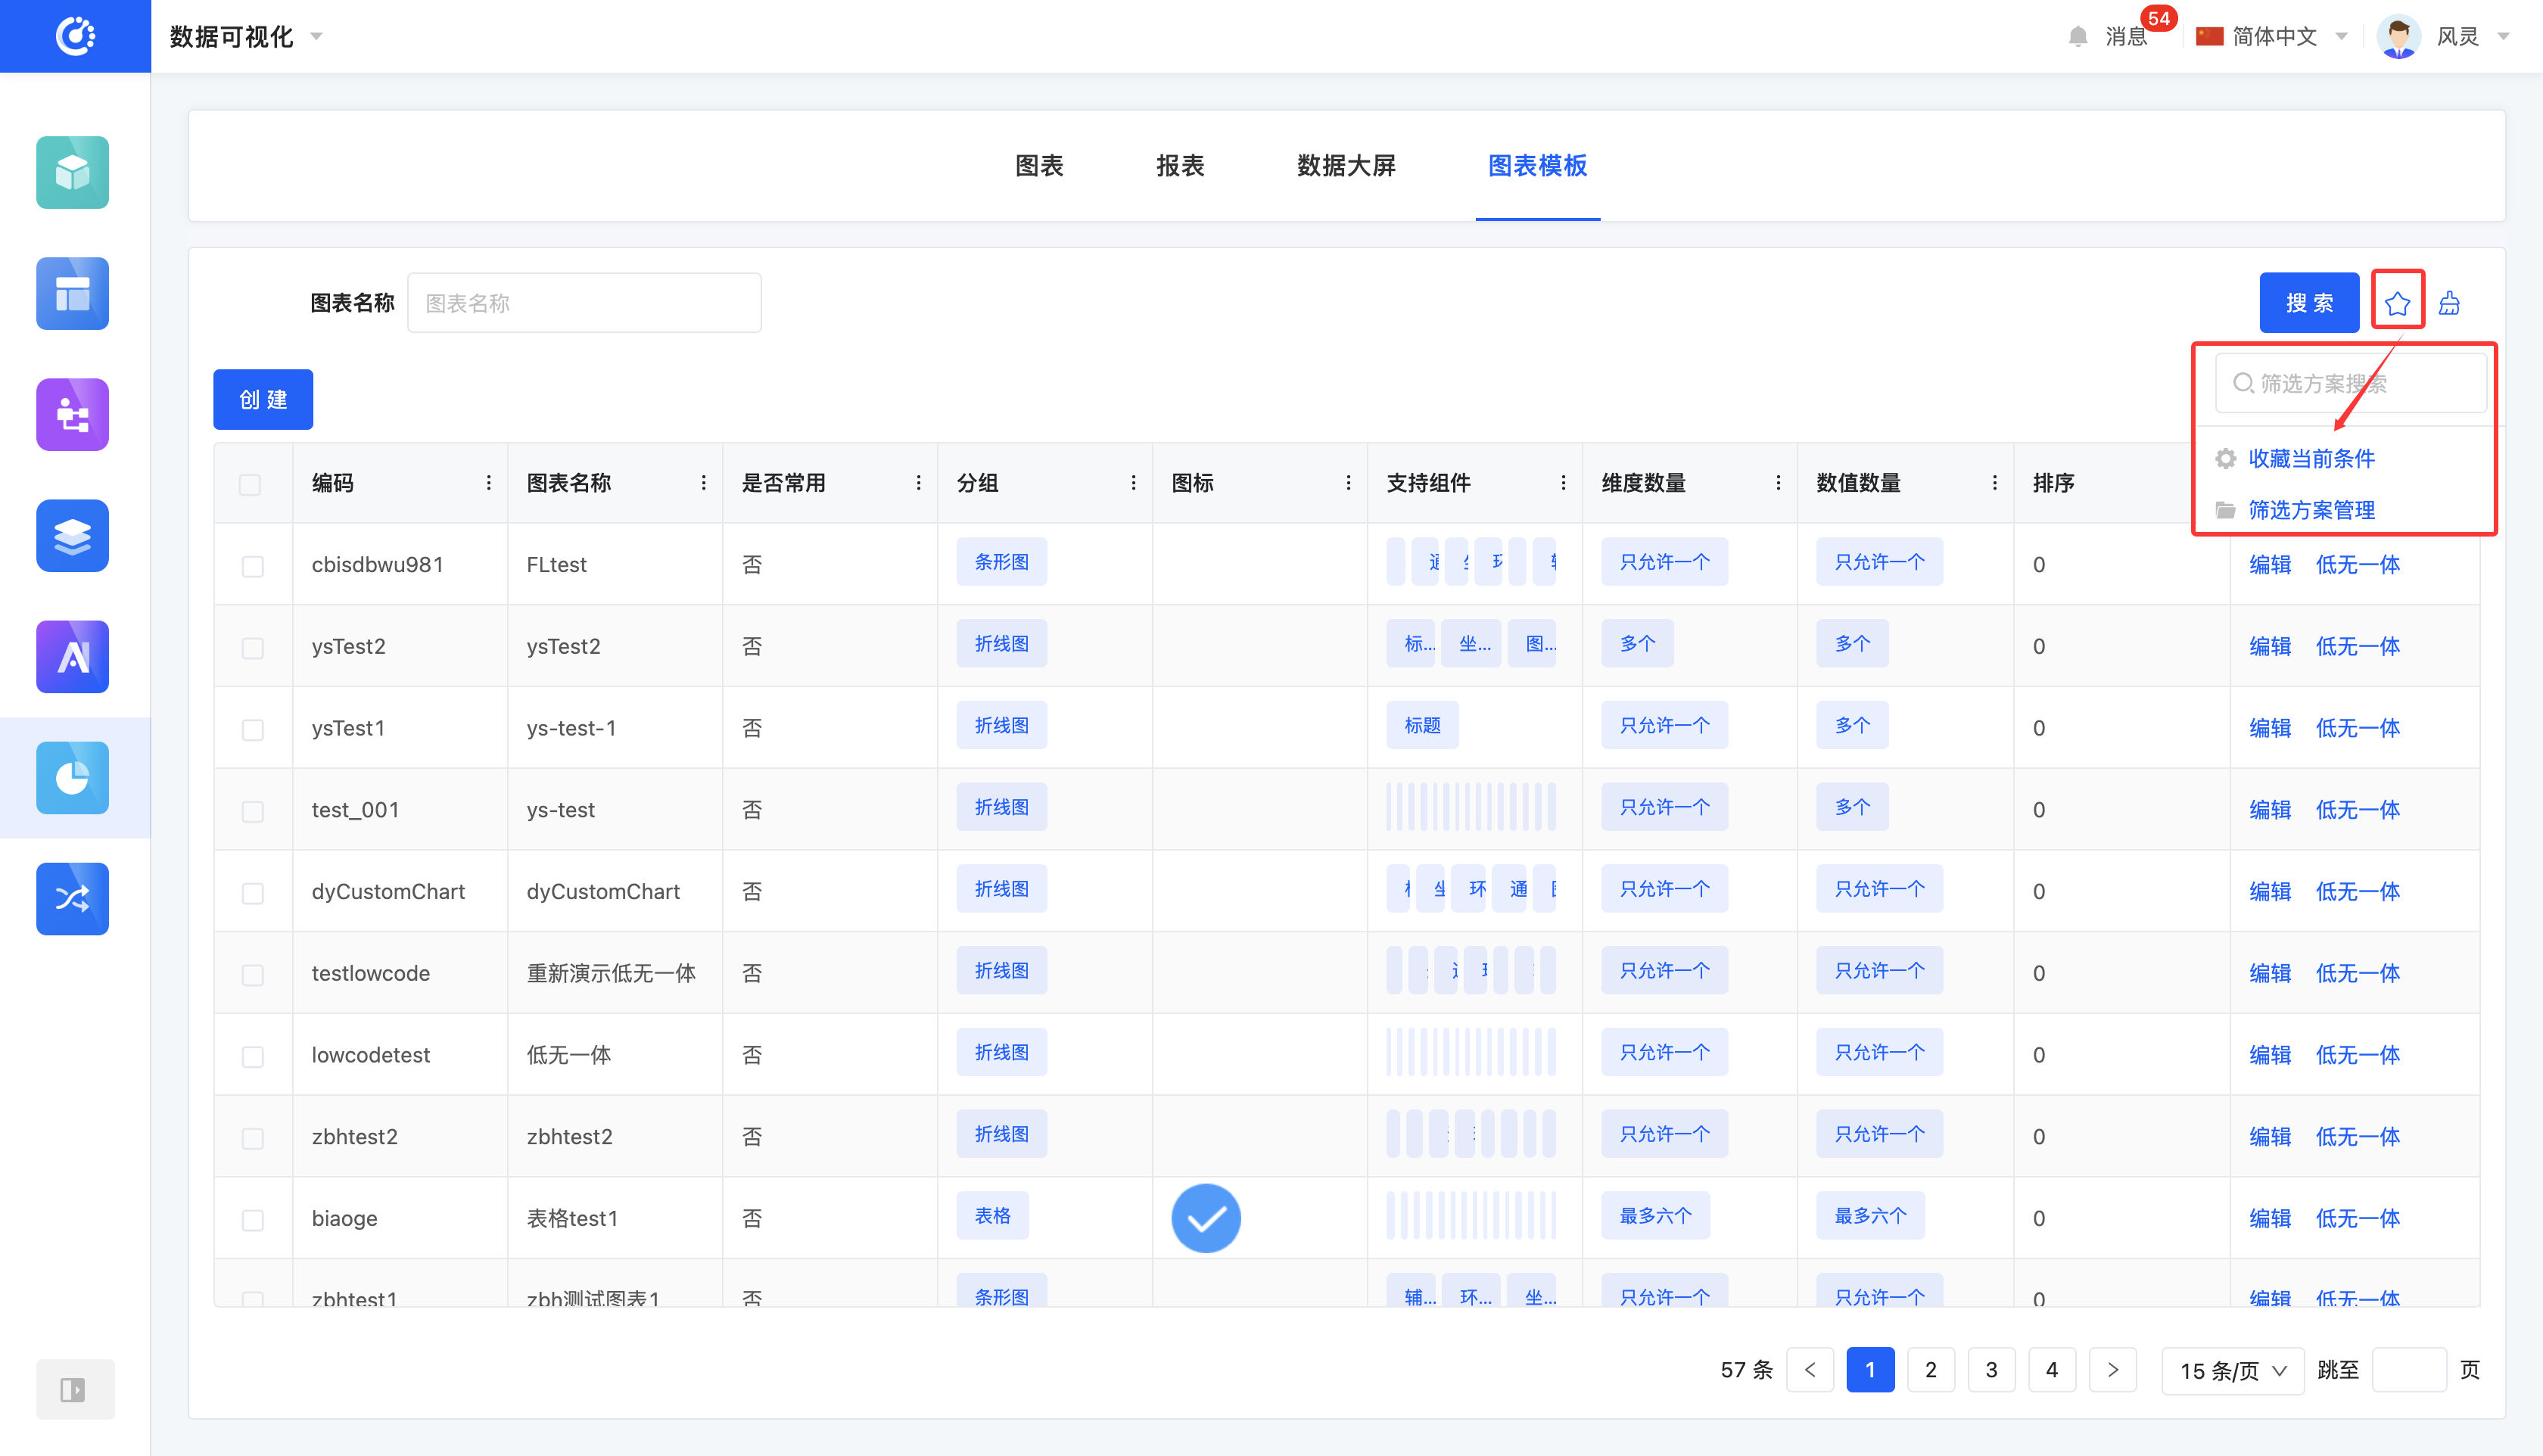Focus the 图表名称 search input field

coord(584,303)
